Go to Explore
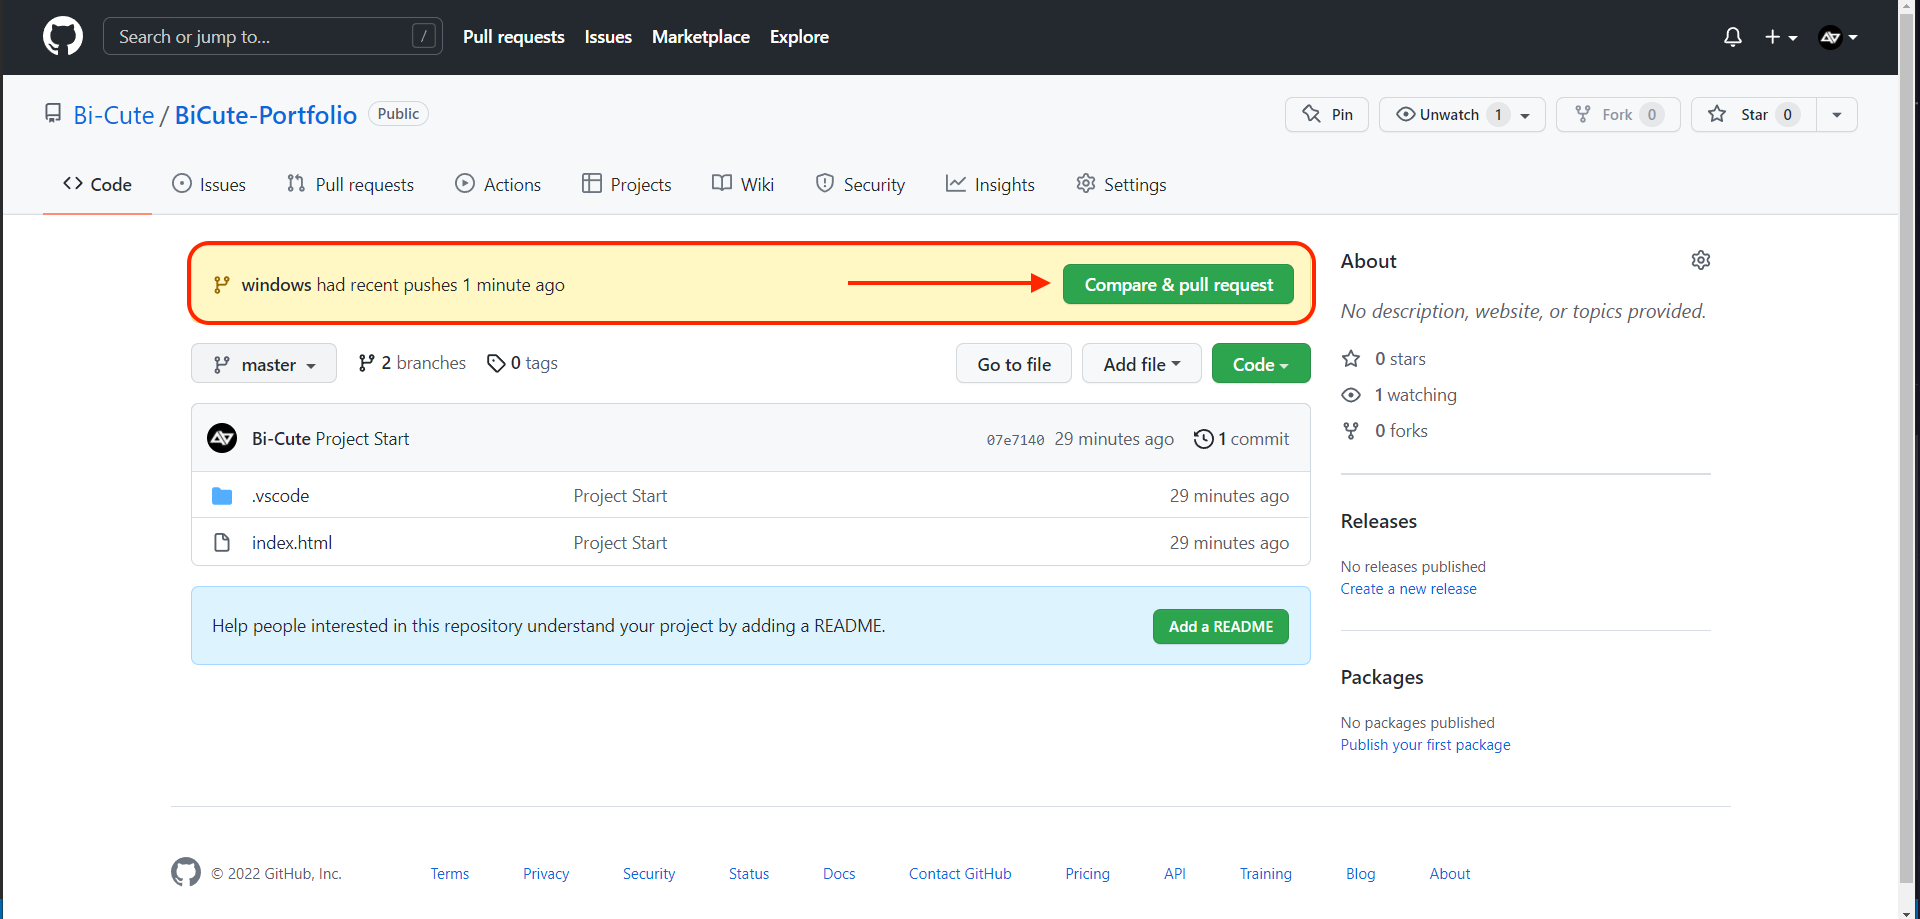The image size is (1920, 919). coord(799,37)
